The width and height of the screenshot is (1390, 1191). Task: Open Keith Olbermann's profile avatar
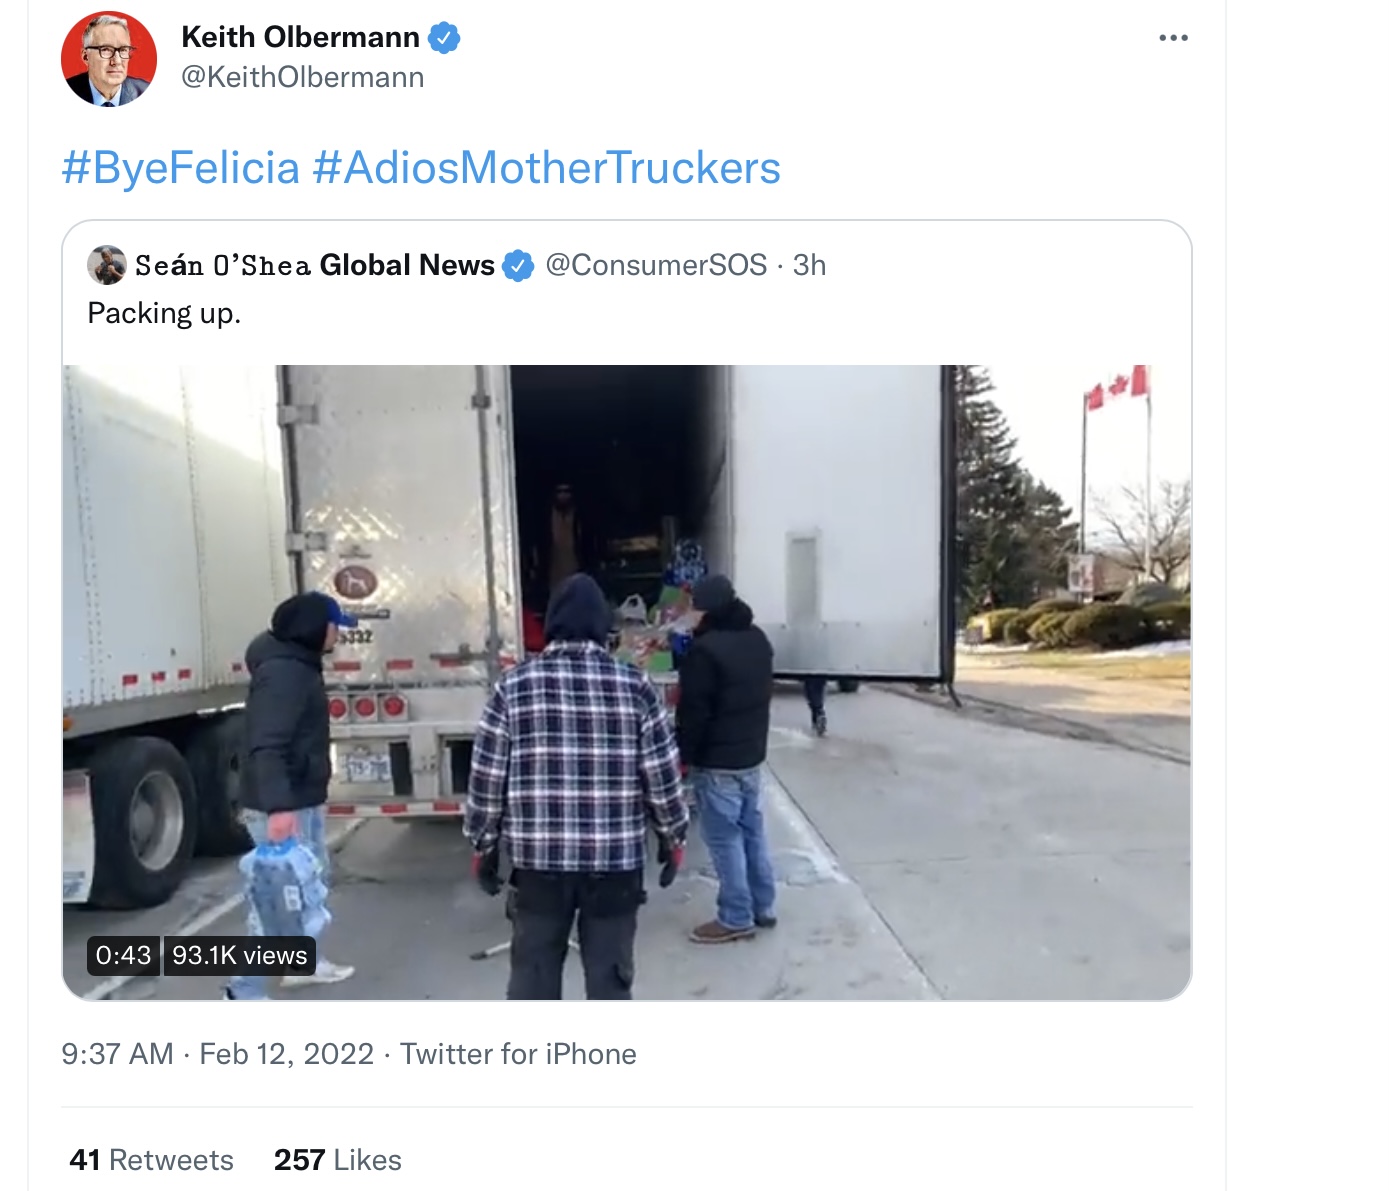(x=109, y=58)
